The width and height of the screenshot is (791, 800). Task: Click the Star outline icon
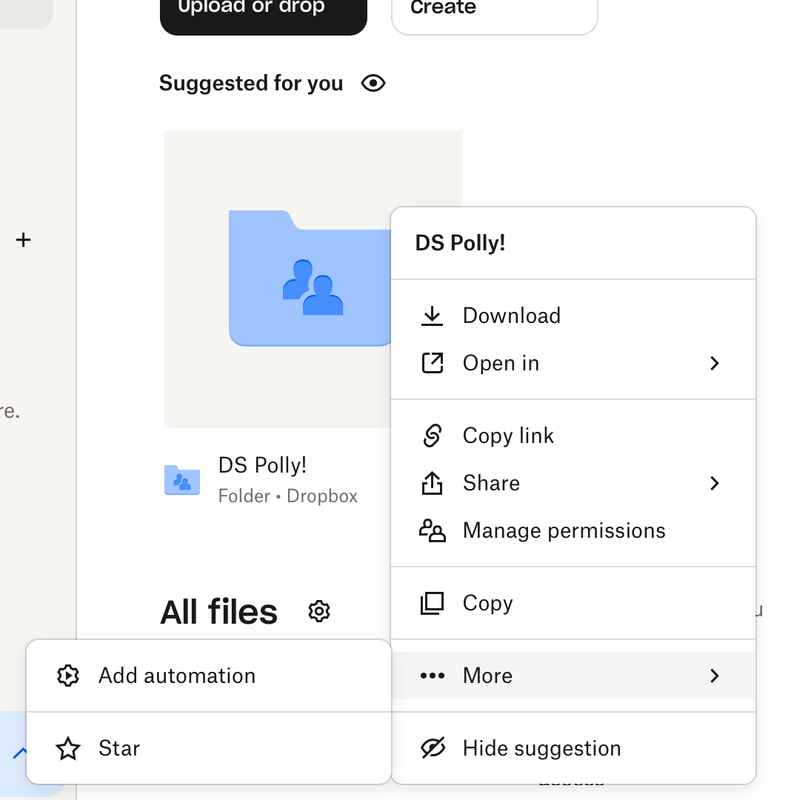[68, 748]
